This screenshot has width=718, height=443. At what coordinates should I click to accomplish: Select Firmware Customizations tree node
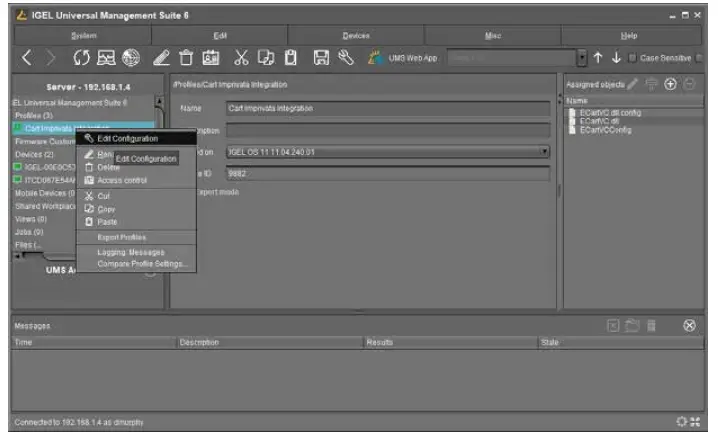pos(44,142)
